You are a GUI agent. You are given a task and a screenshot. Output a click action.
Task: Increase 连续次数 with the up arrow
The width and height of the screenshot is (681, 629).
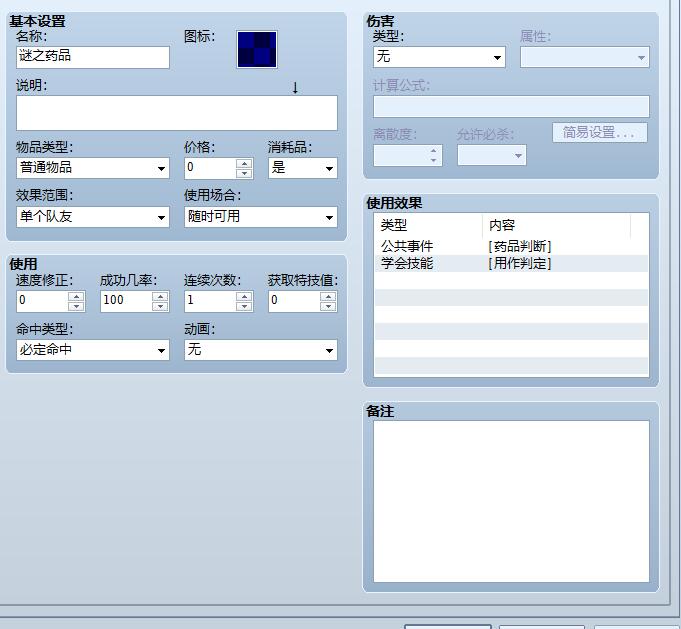coord(245,296)
